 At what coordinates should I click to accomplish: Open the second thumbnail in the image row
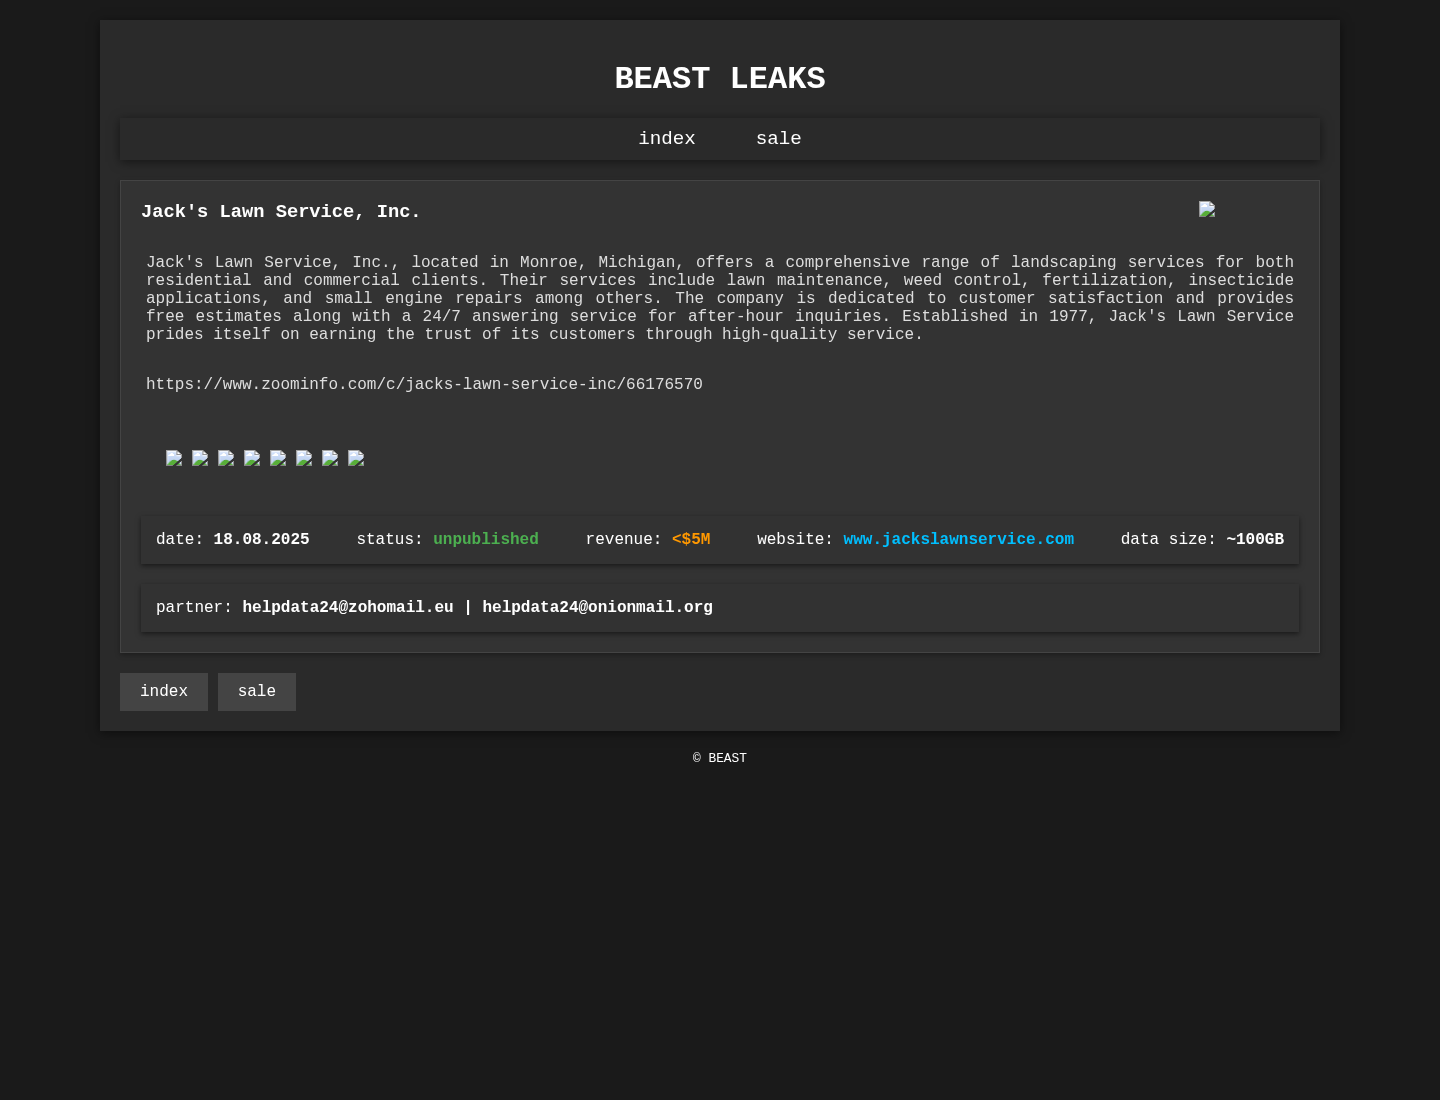[x=200, y=459]
